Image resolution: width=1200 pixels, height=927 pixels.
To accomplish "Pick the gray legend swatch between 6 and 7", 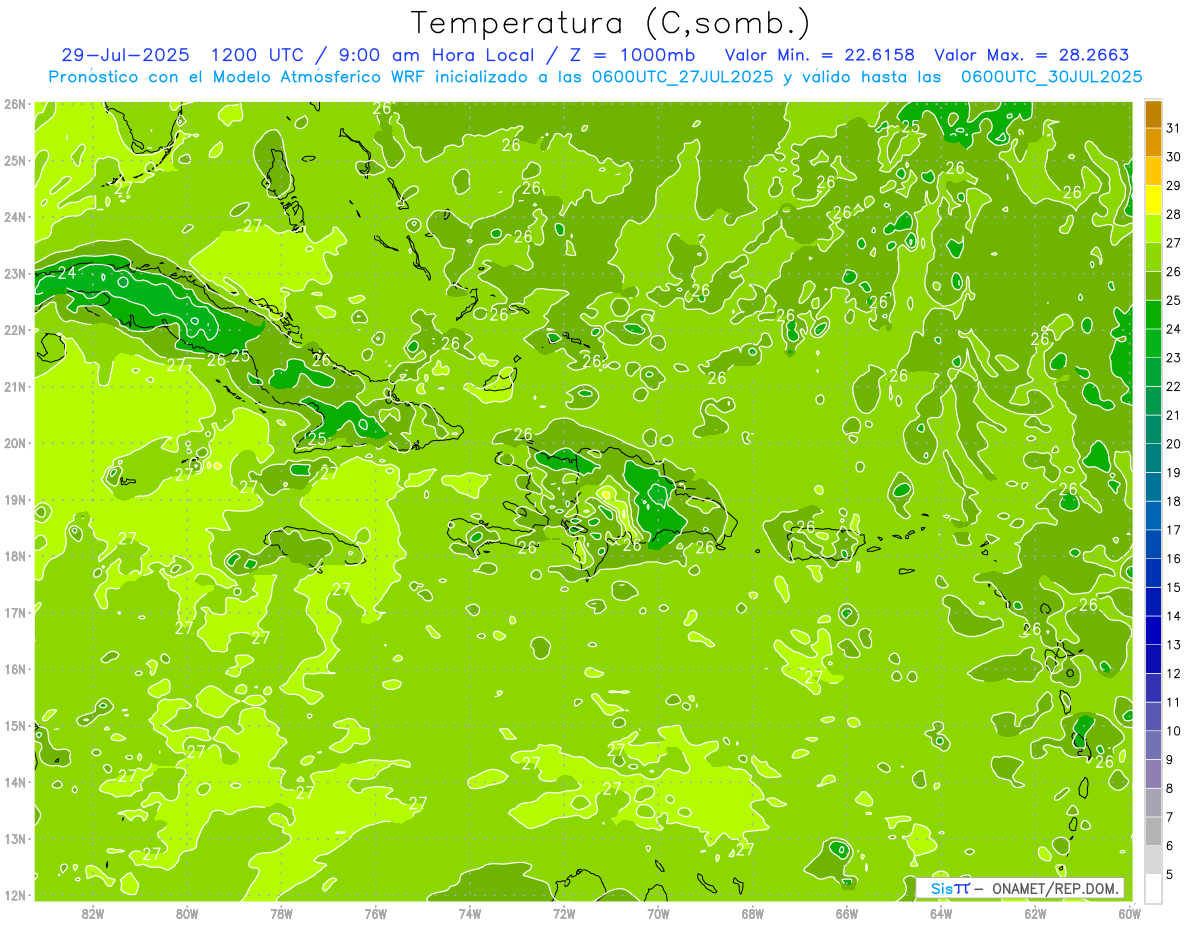I will click(x=1153, y=831).
